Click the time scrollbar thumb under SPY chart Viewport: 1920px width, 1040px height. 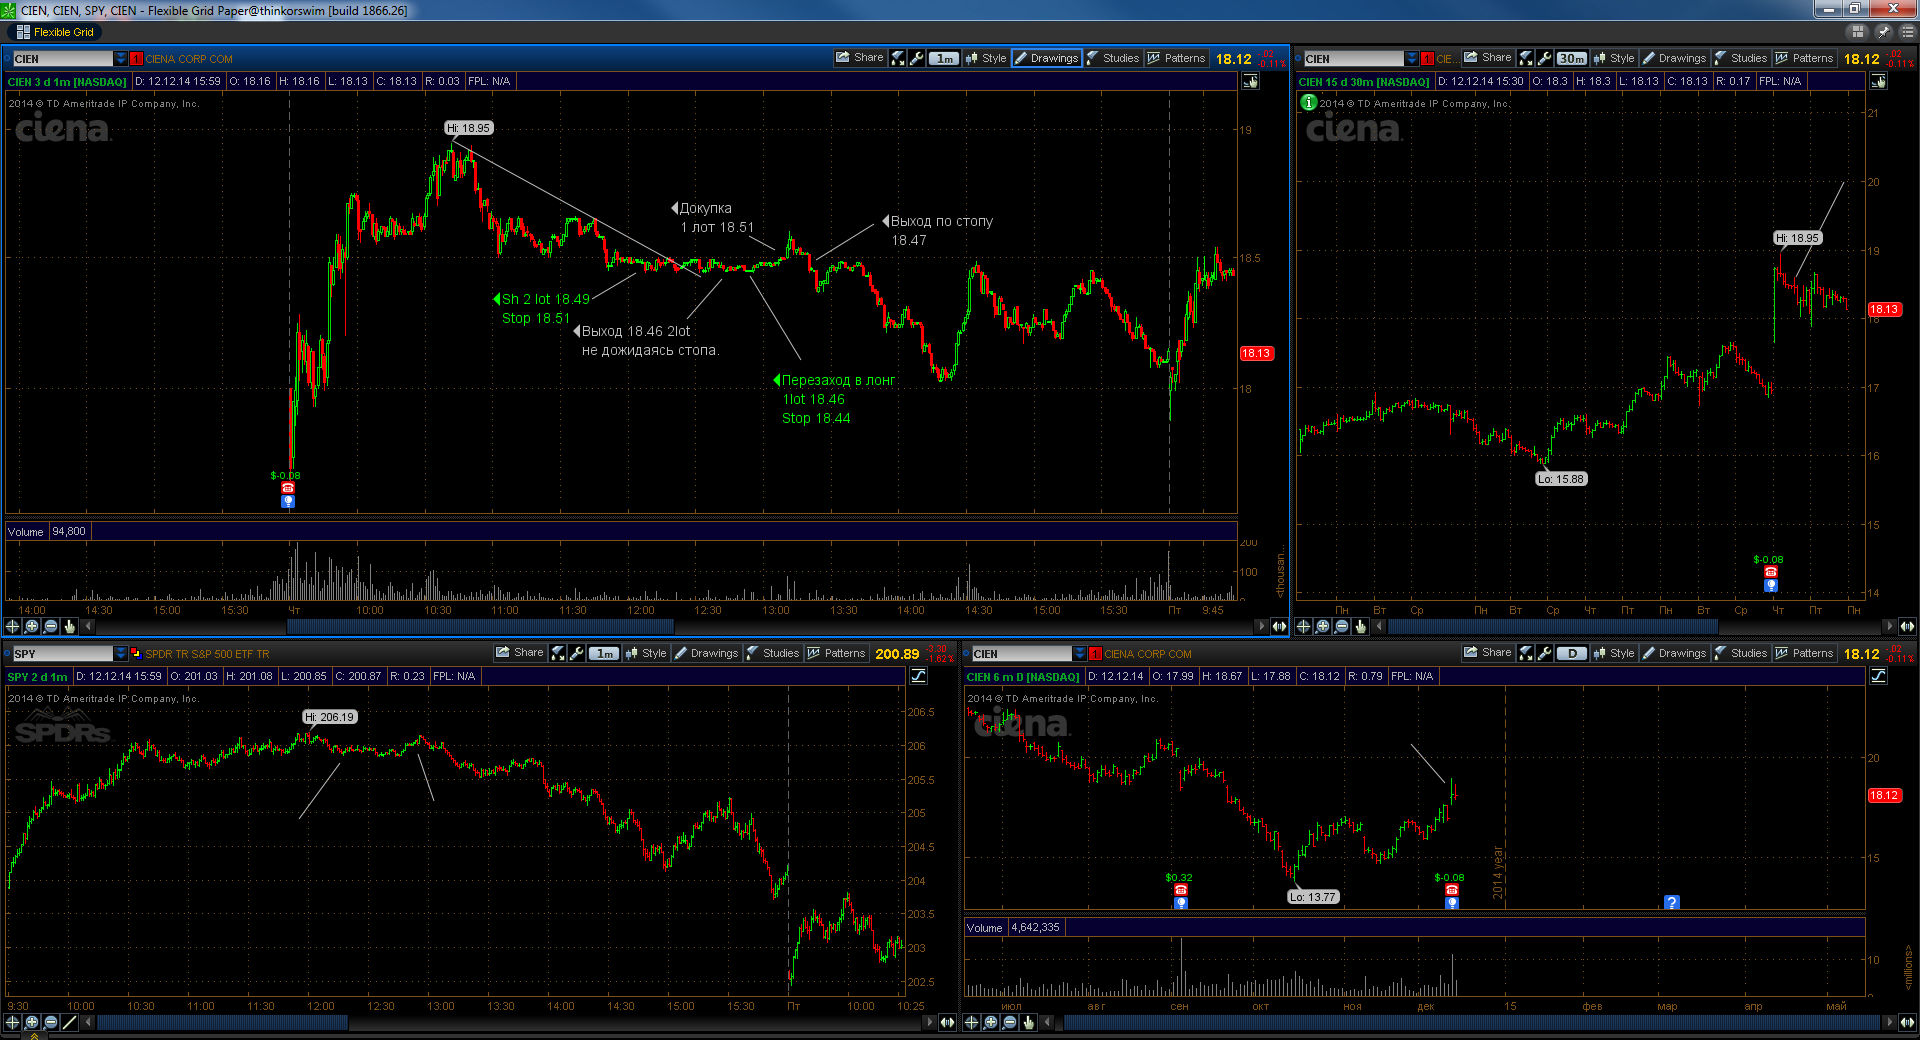[222, 1022]
